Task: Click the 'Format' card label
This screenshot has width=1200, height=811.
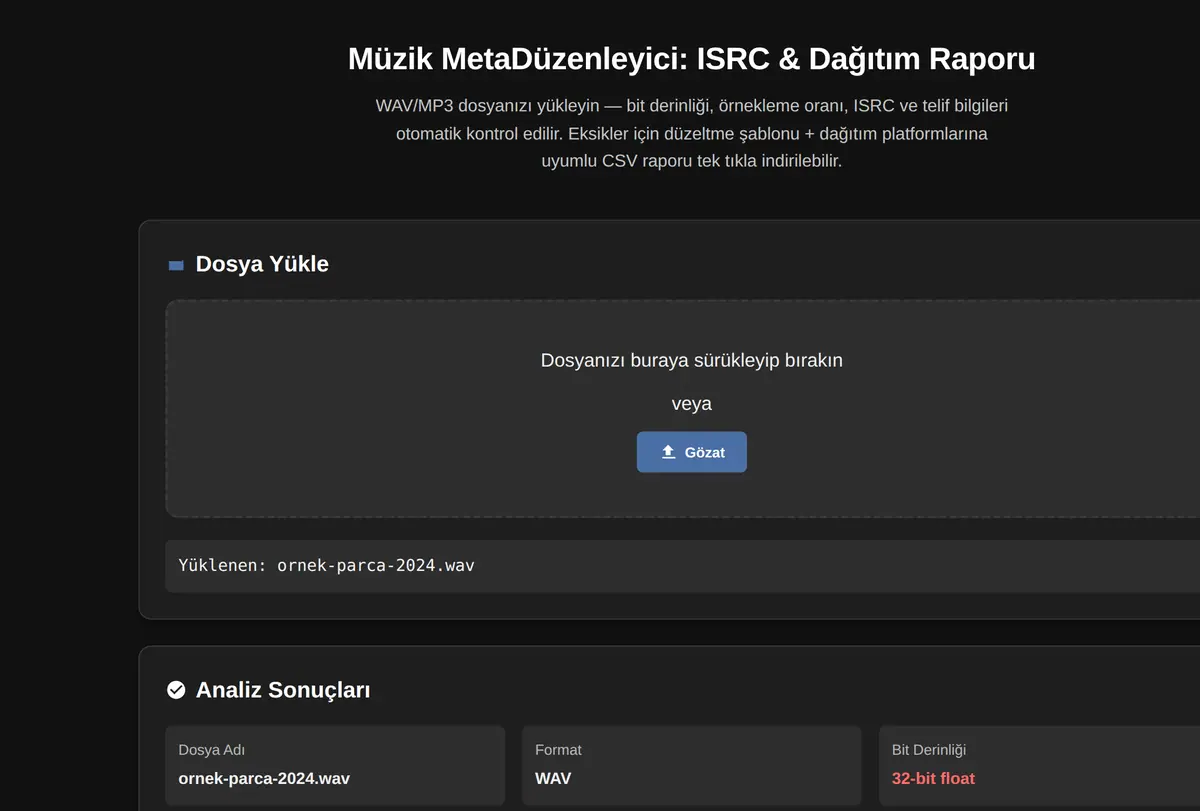Action: (558, 750)
